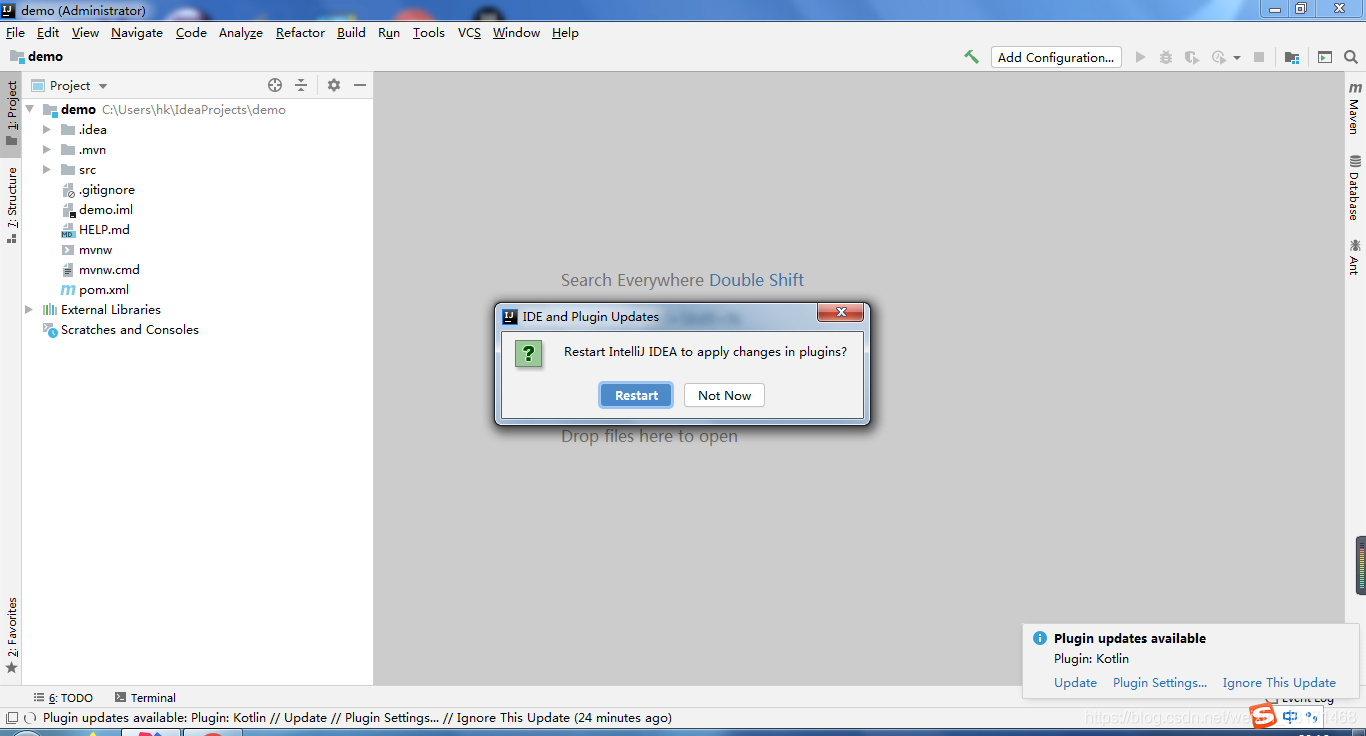Open the Window menu
This screenshot has height=736, width=1366.
point(516,32)
